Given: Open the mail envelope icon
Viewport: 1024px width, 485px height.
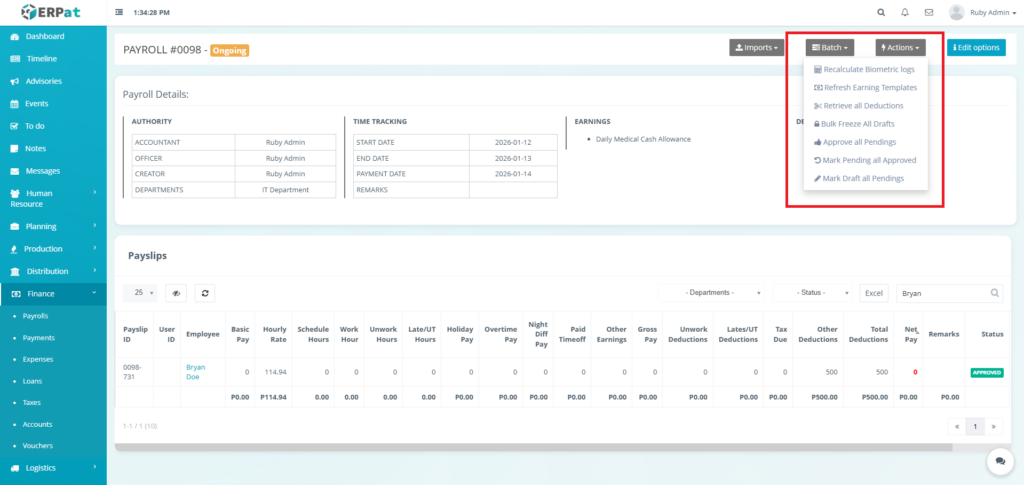Looking at the screenshot, I should [x=929, y=13].
